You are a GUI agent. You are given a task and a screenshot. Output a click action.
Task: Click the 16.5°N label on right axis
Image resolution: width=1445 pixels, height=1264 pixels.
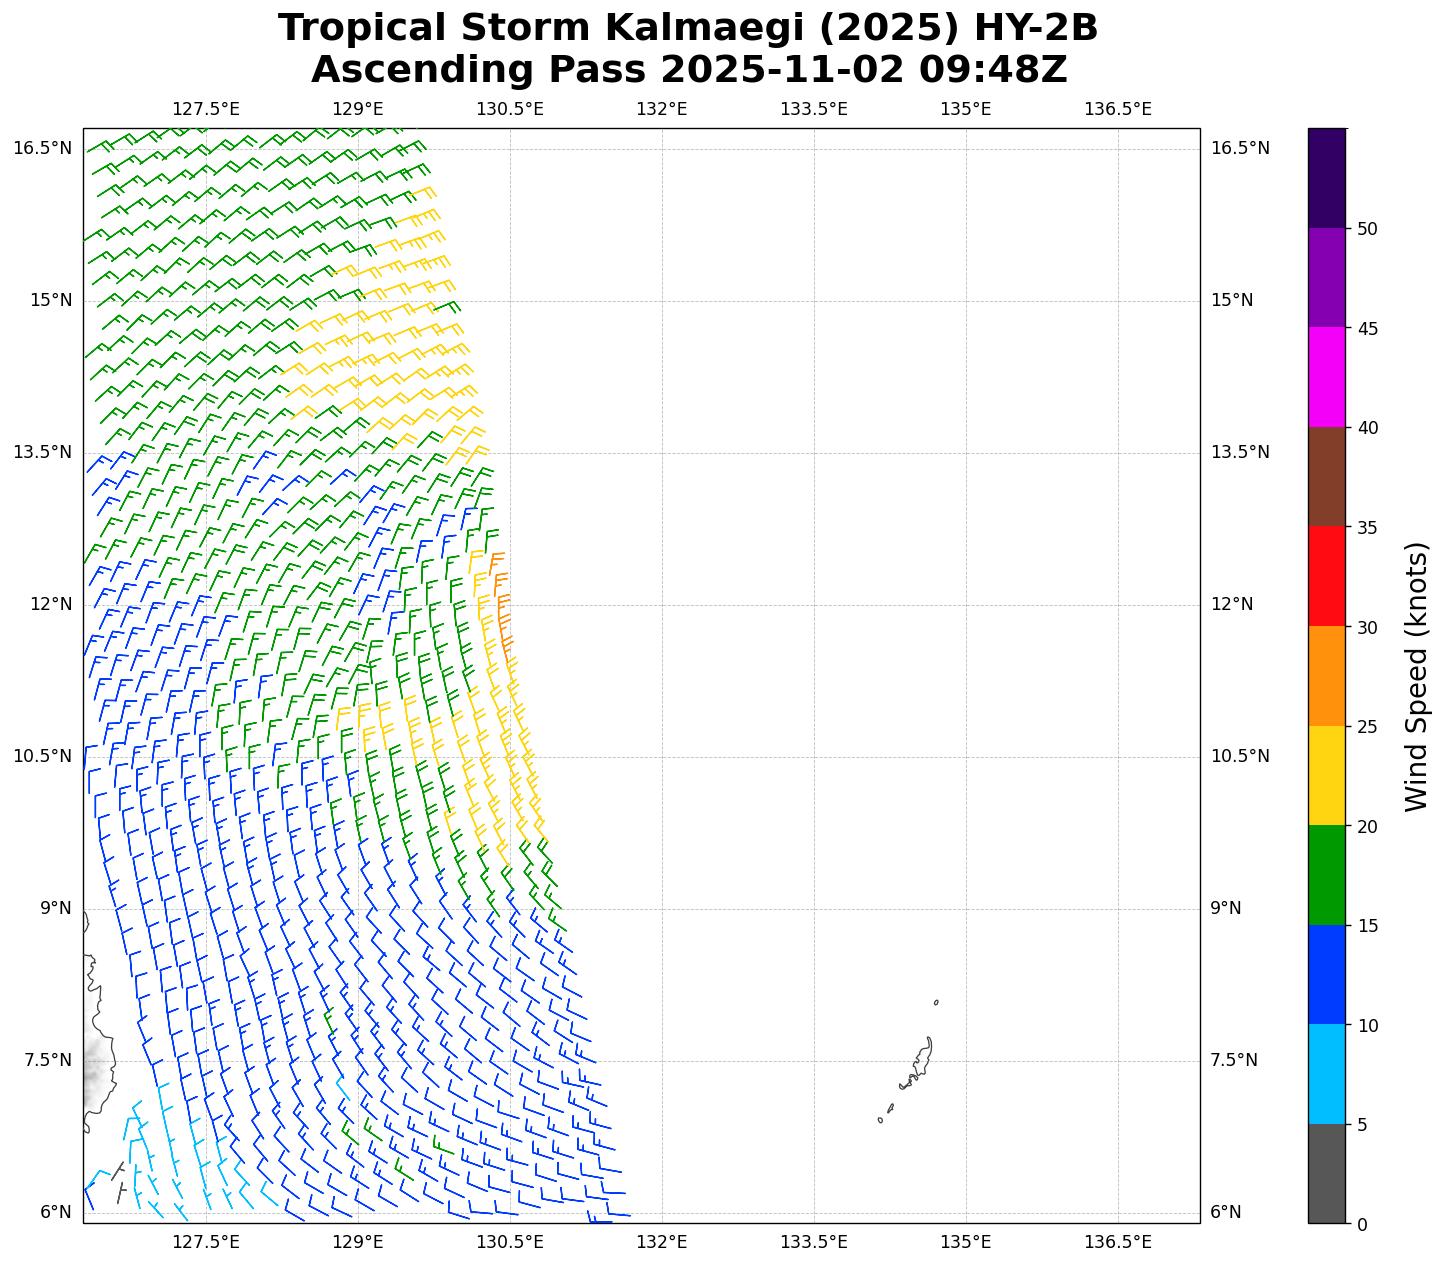pyautogui.click(x=1240, y=148)
